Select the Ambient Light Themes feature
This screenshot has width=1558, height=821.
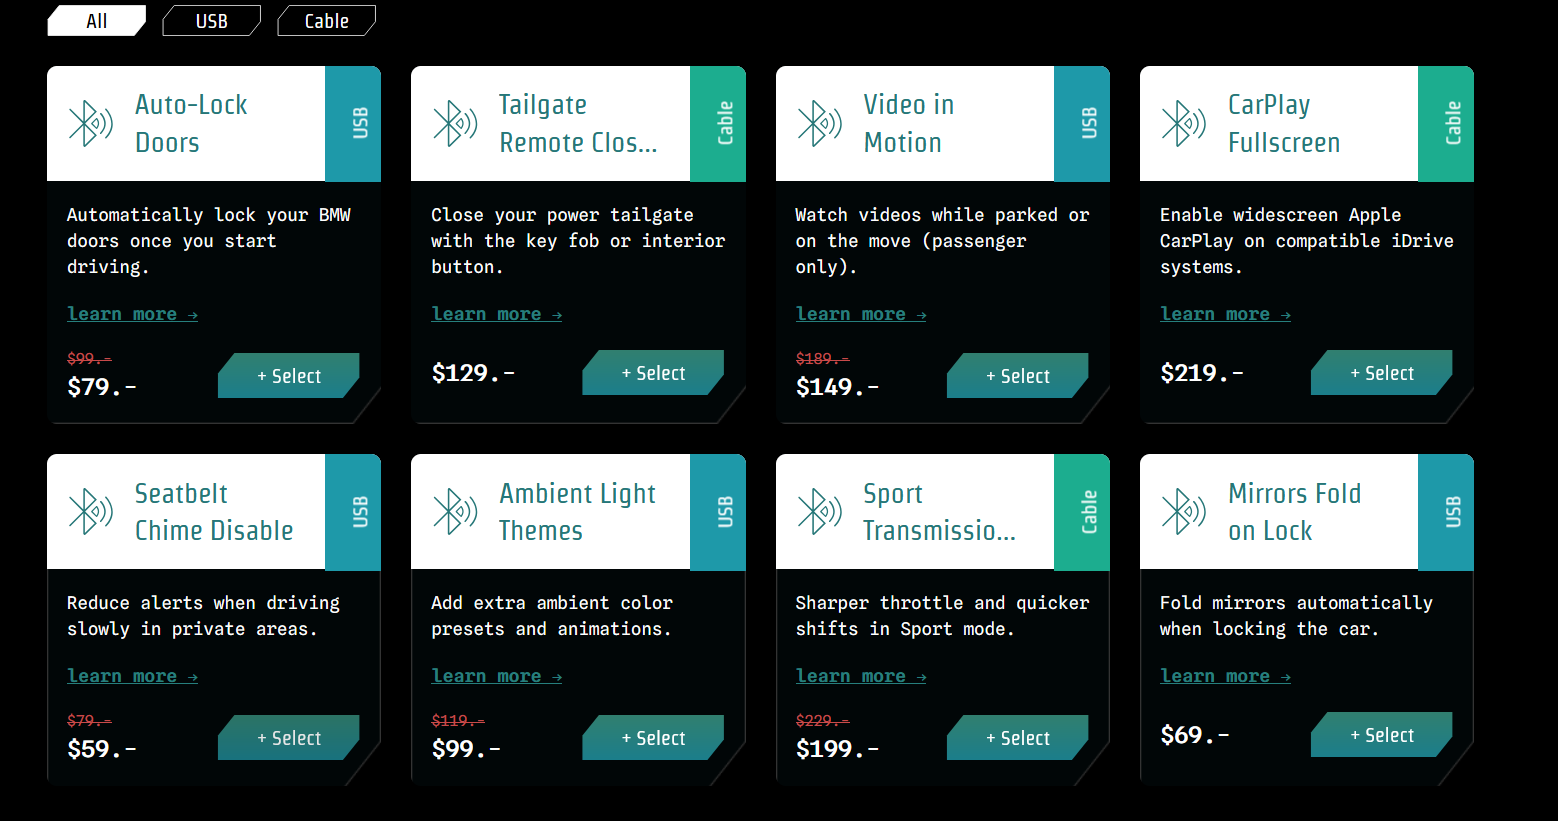tap(653, 738)
